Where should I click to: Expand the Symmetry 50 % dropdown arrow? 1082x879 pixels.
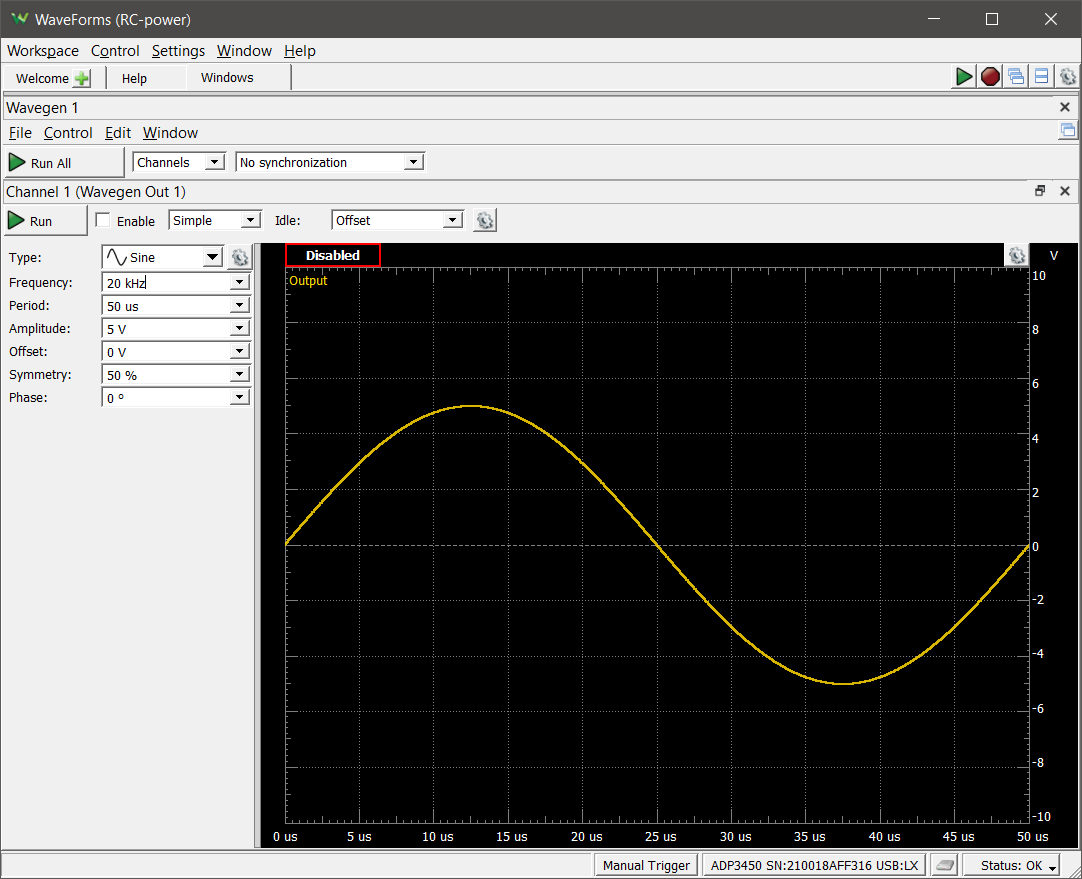tap(239, 375)
